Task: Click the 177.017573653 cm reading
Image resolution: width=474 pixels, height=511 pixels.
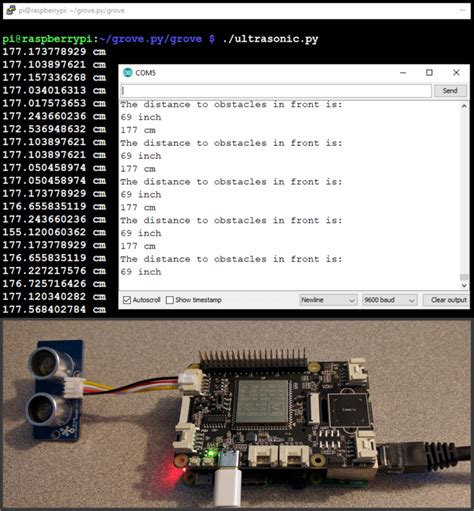Action: (54, 103)
